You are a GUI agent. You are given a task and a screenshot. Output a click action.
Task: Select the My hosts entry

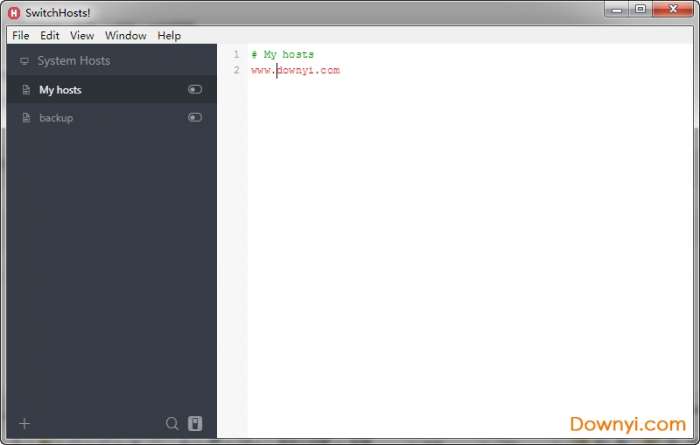[x=112, y=90]
